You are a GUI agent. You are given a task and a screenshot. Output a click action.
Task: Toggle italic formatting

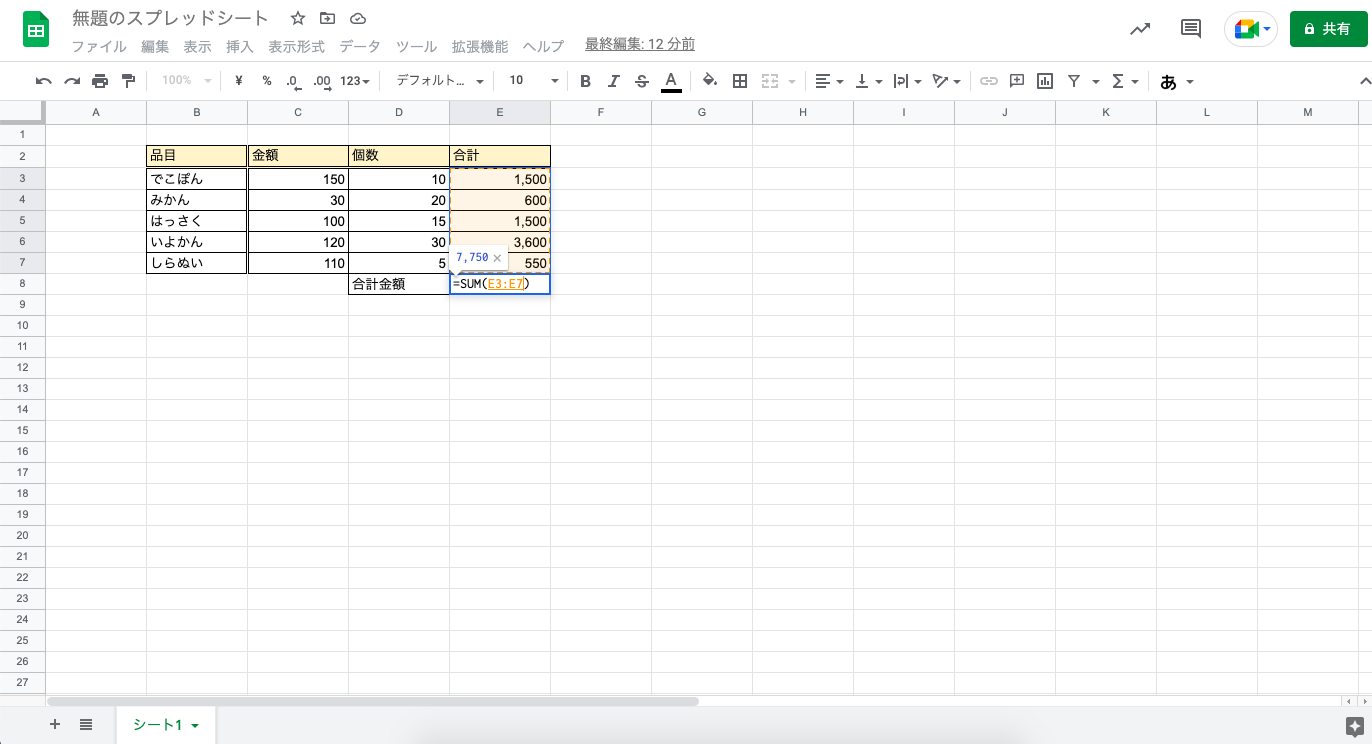[x=613, y=81]
